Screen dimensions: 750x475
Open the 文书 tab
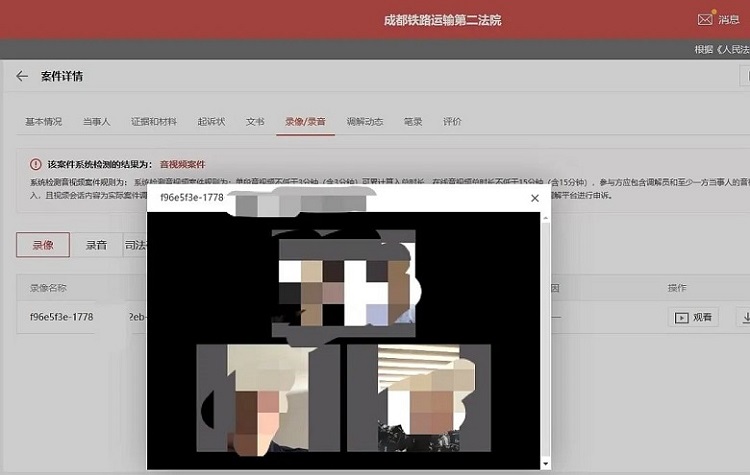coord(255,122)
